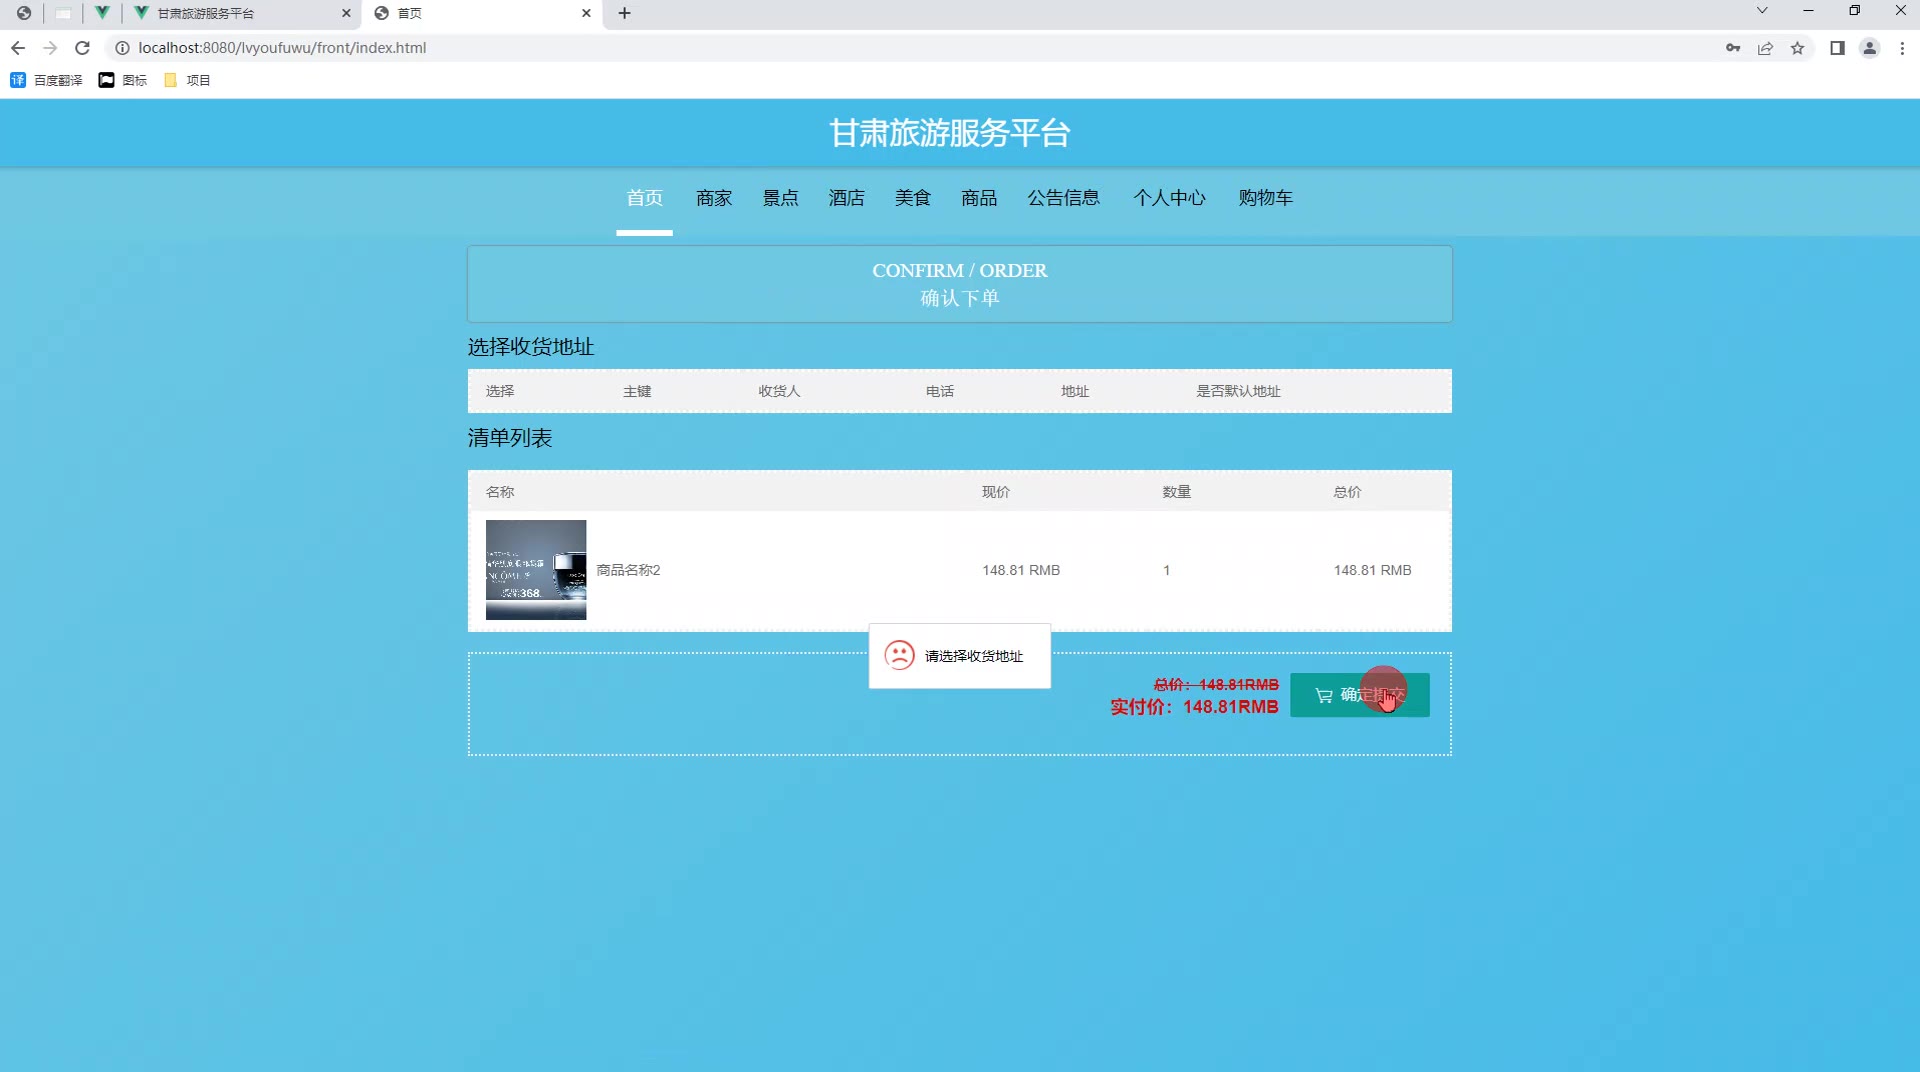1920x1072 pixels.
Task: Open the 图标 bookmark
Action: tap(122, 80)
